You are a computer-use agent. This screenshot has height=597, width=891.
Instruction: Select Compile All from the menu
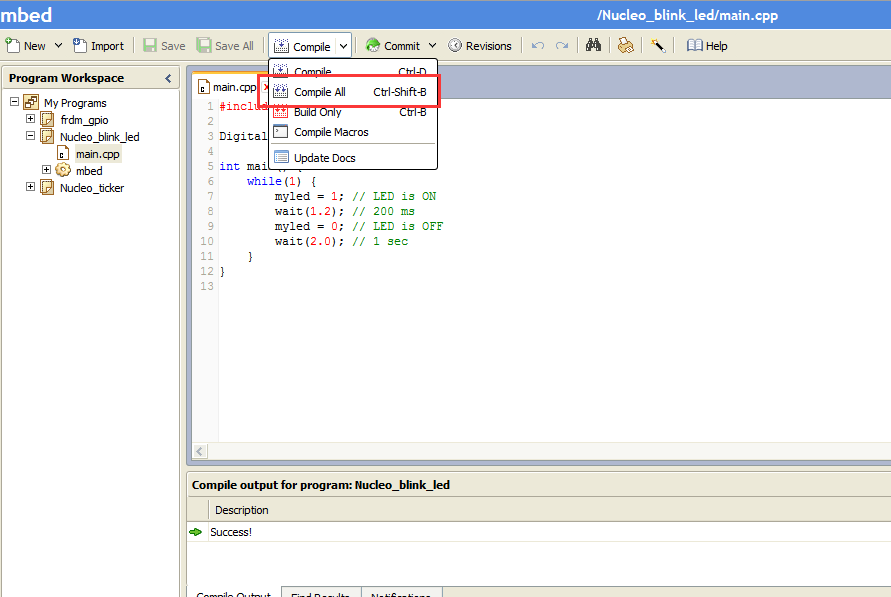pos(353,92)
